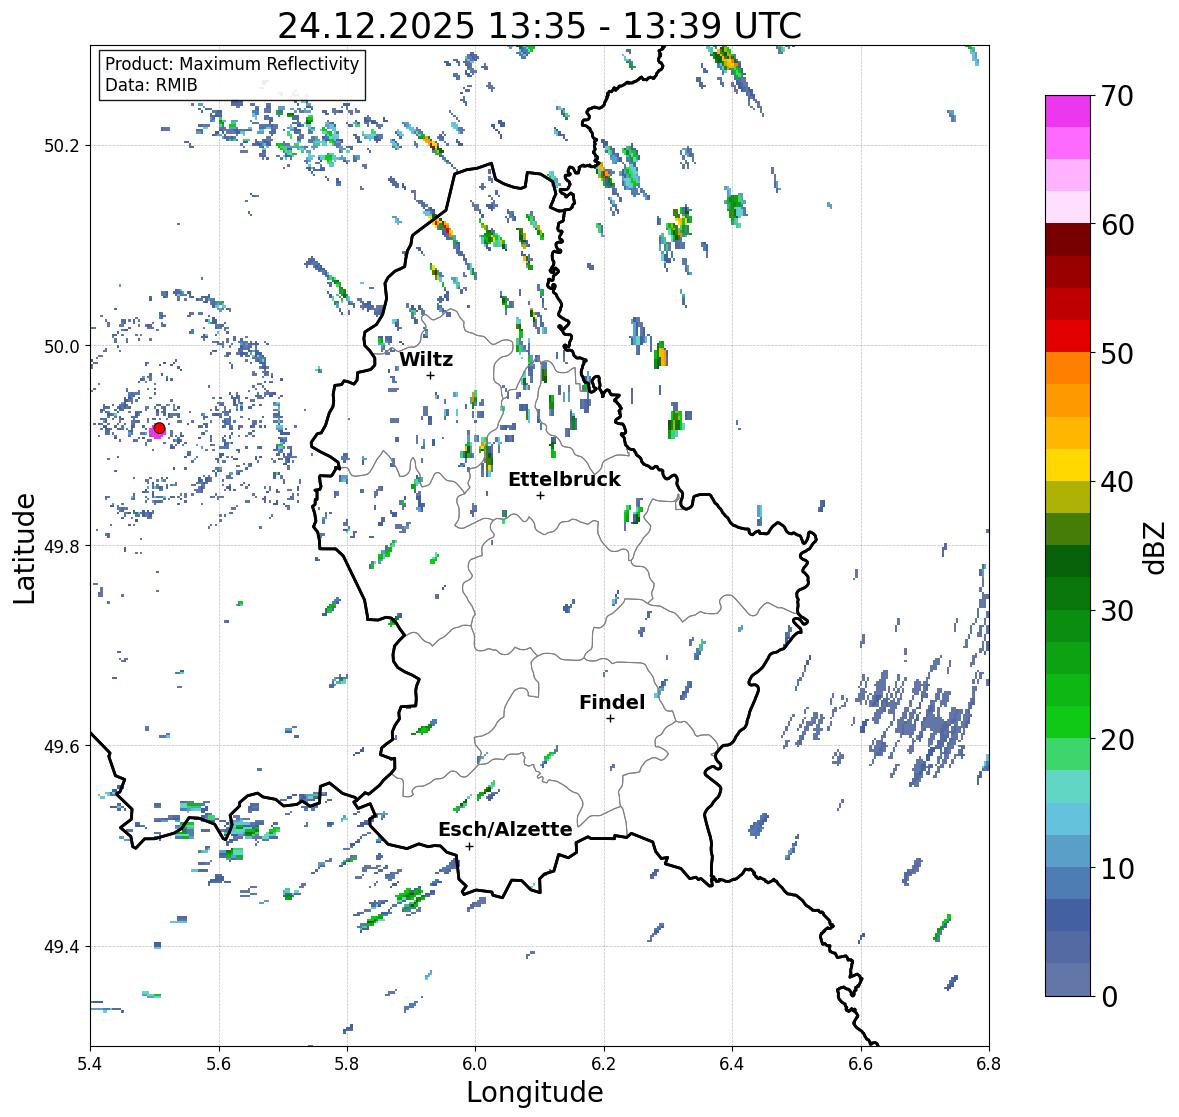
Task: Click the colorbar value 50
Action: coord(1117,353)
